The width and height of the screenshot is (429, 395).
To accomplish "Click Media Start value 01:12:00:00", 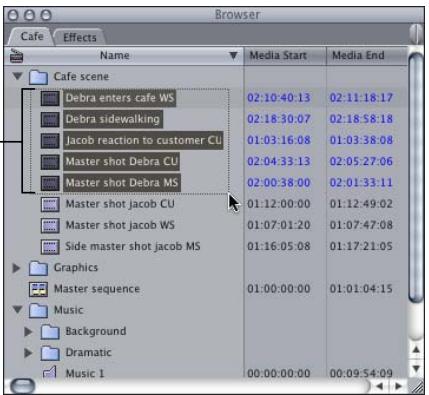I will pyautogui.click(x=279, y=204).
